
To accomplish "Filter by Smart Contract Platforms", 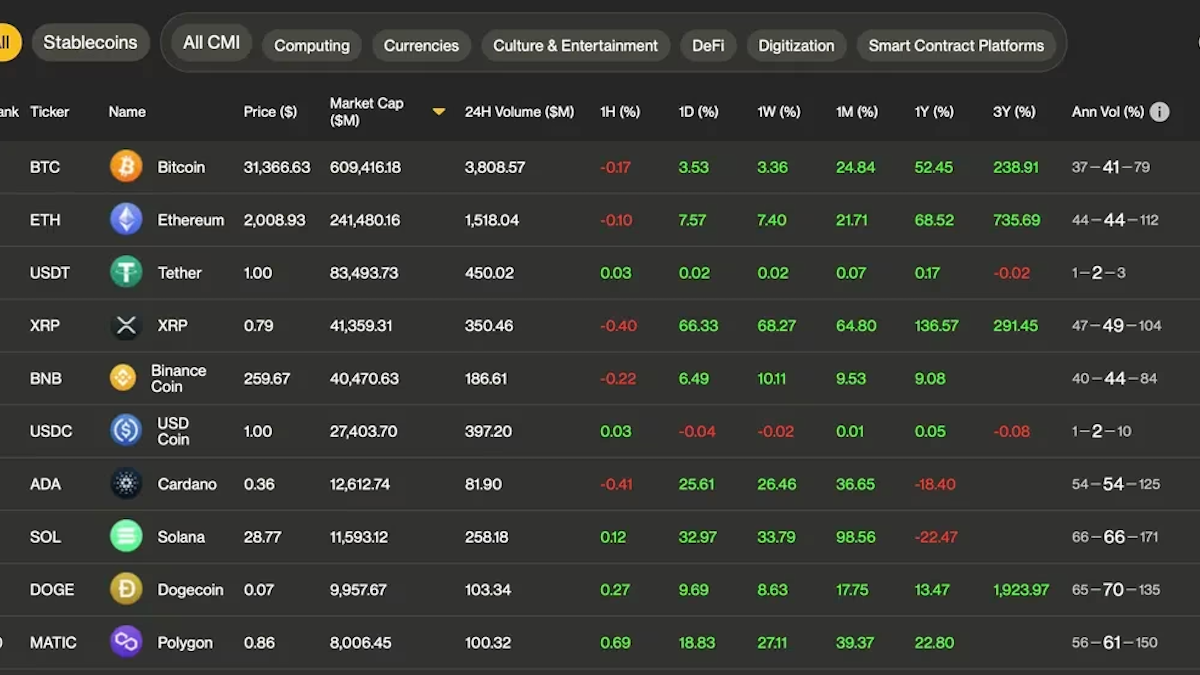I will tap(956, 45).
